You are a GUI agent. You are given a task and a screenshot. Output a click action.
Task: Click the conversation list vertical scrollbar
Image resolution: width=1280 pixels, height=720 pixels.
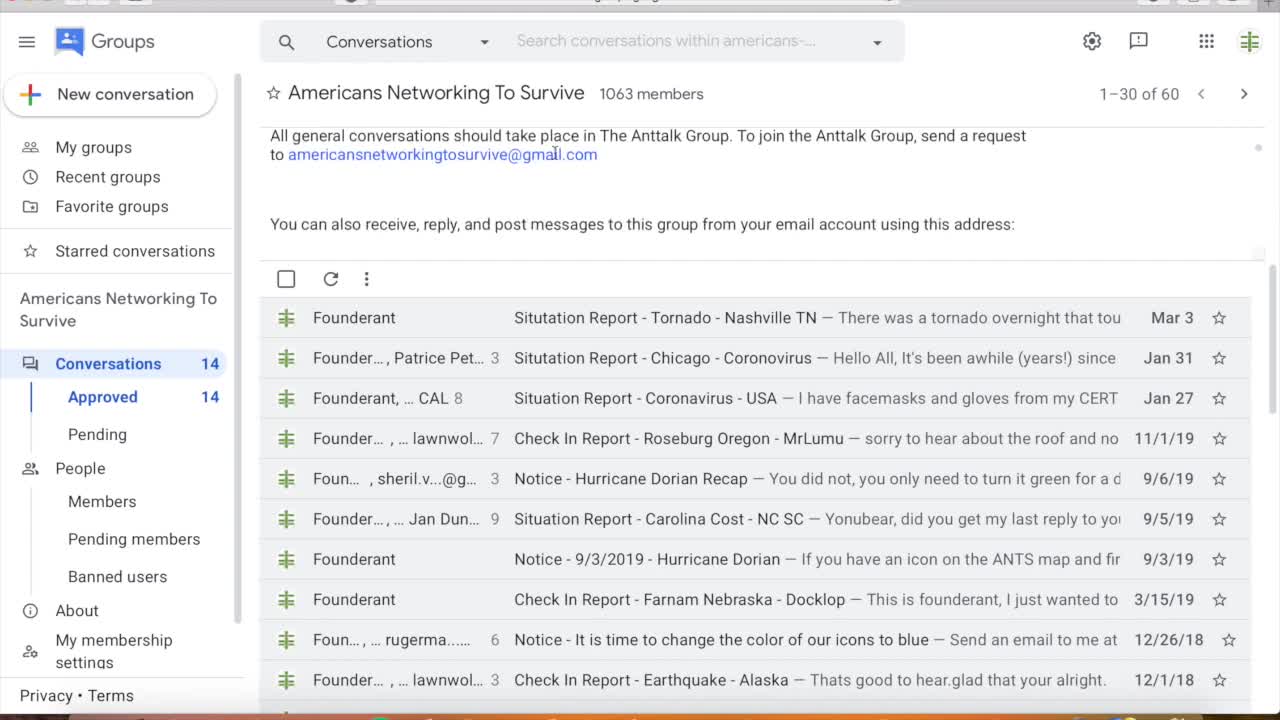point(1272,340)
